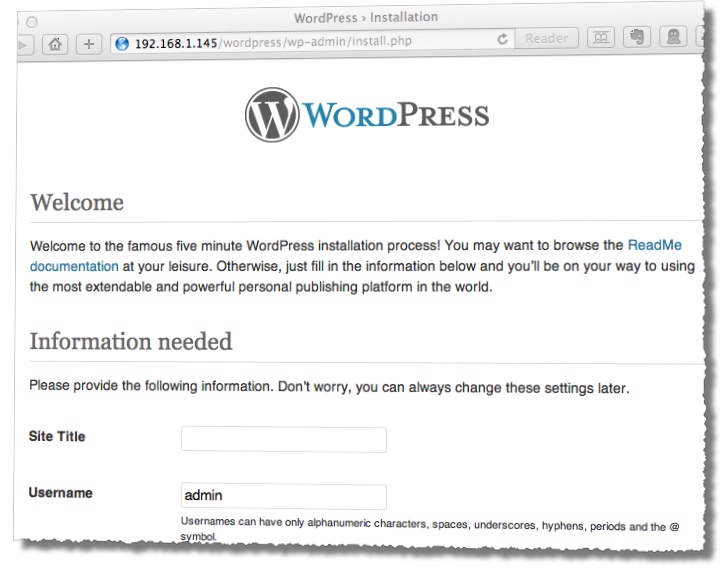
Task: Click the Welcome heading
Action: coord(77,202)
